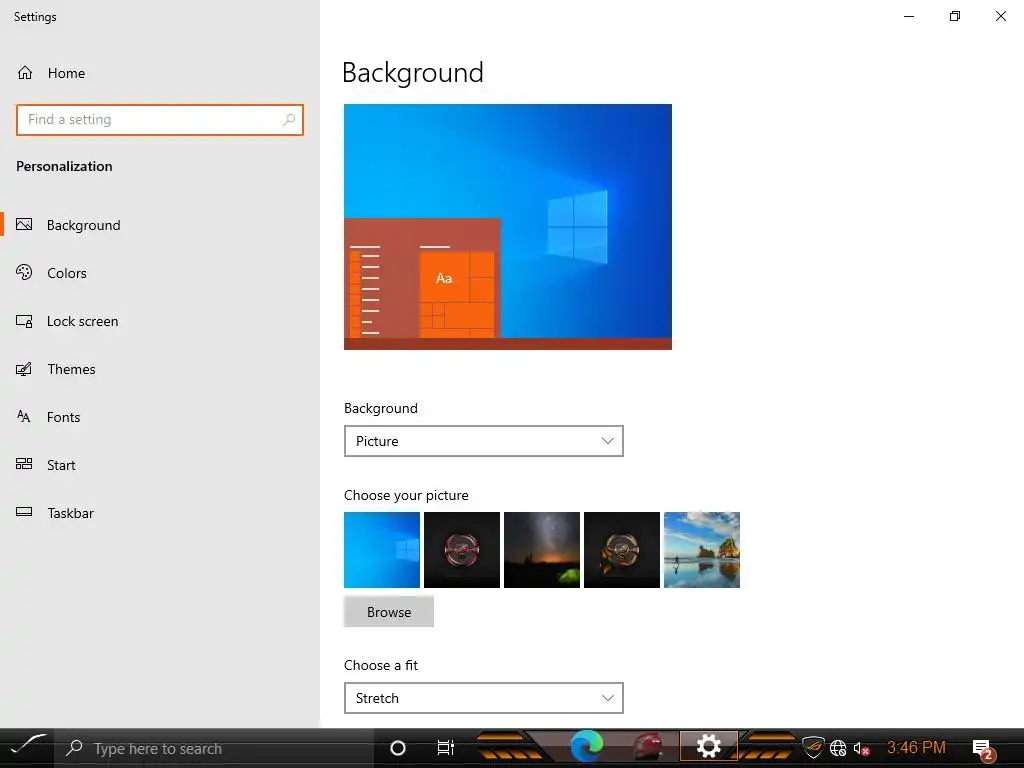Viewport: 1024px width, 768px height.
Task: Expand the Background type dropdown showing Picture
Action: point(483,441)
